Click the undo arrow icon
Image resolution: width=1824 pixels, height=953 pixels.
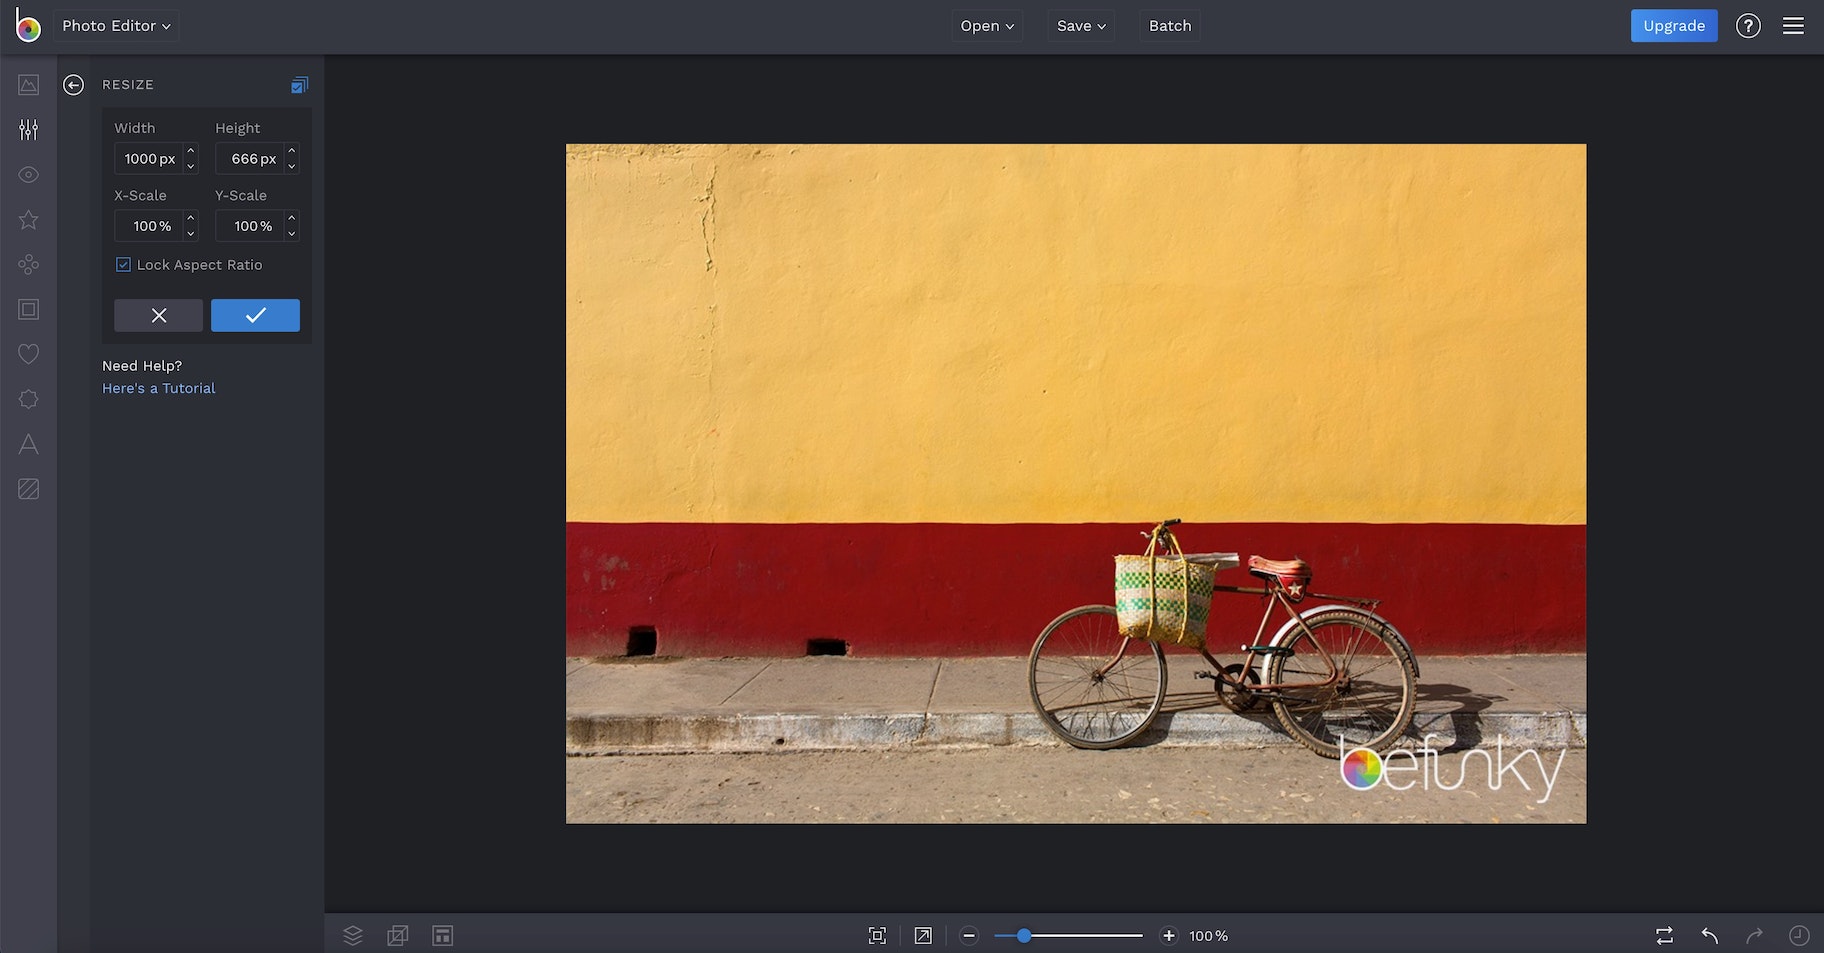point(1710,935)
